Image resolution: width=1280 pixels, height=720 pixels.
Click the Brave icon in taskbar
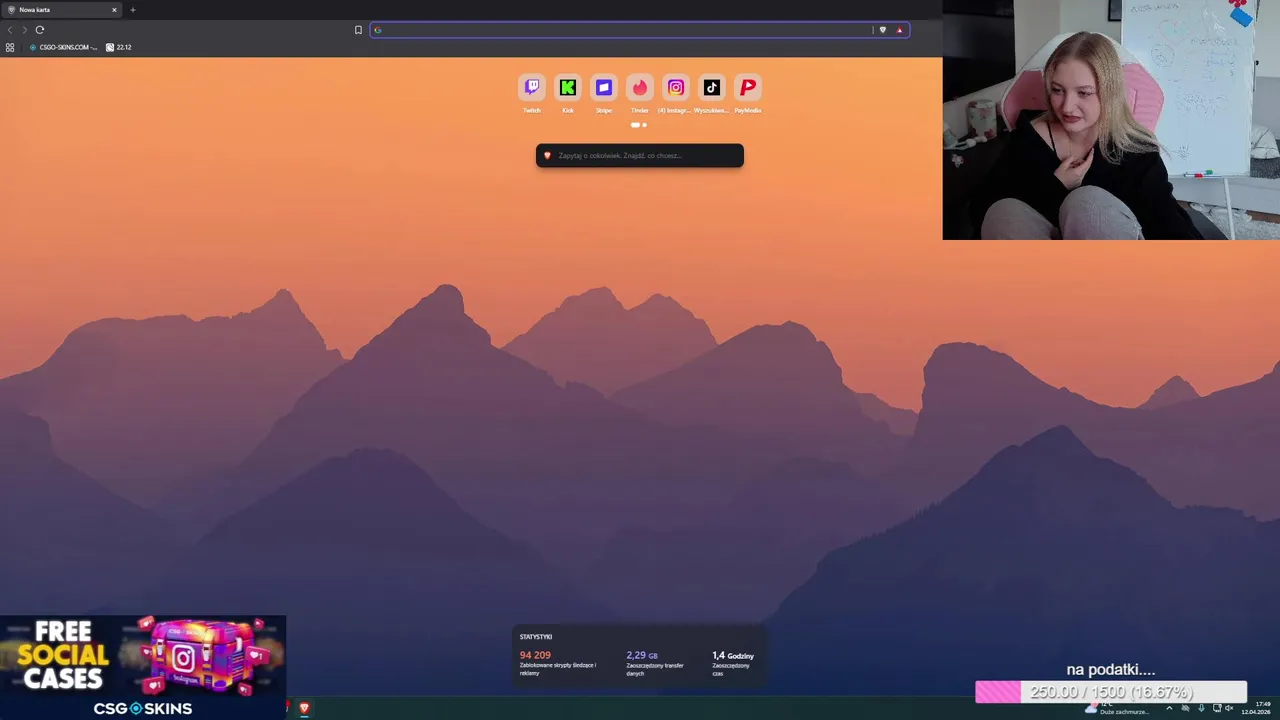[304, 708]
